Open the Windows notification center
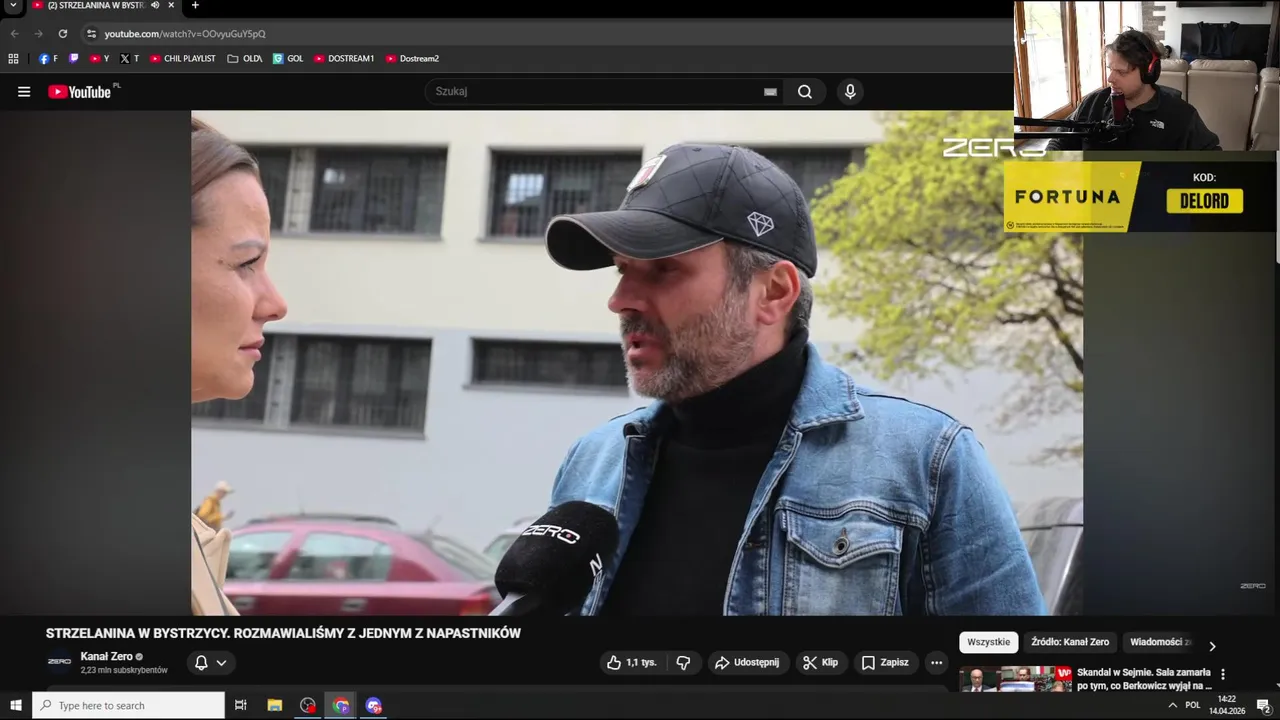Viewport: 1280px width, 720px height. (x=1263, y=705)
